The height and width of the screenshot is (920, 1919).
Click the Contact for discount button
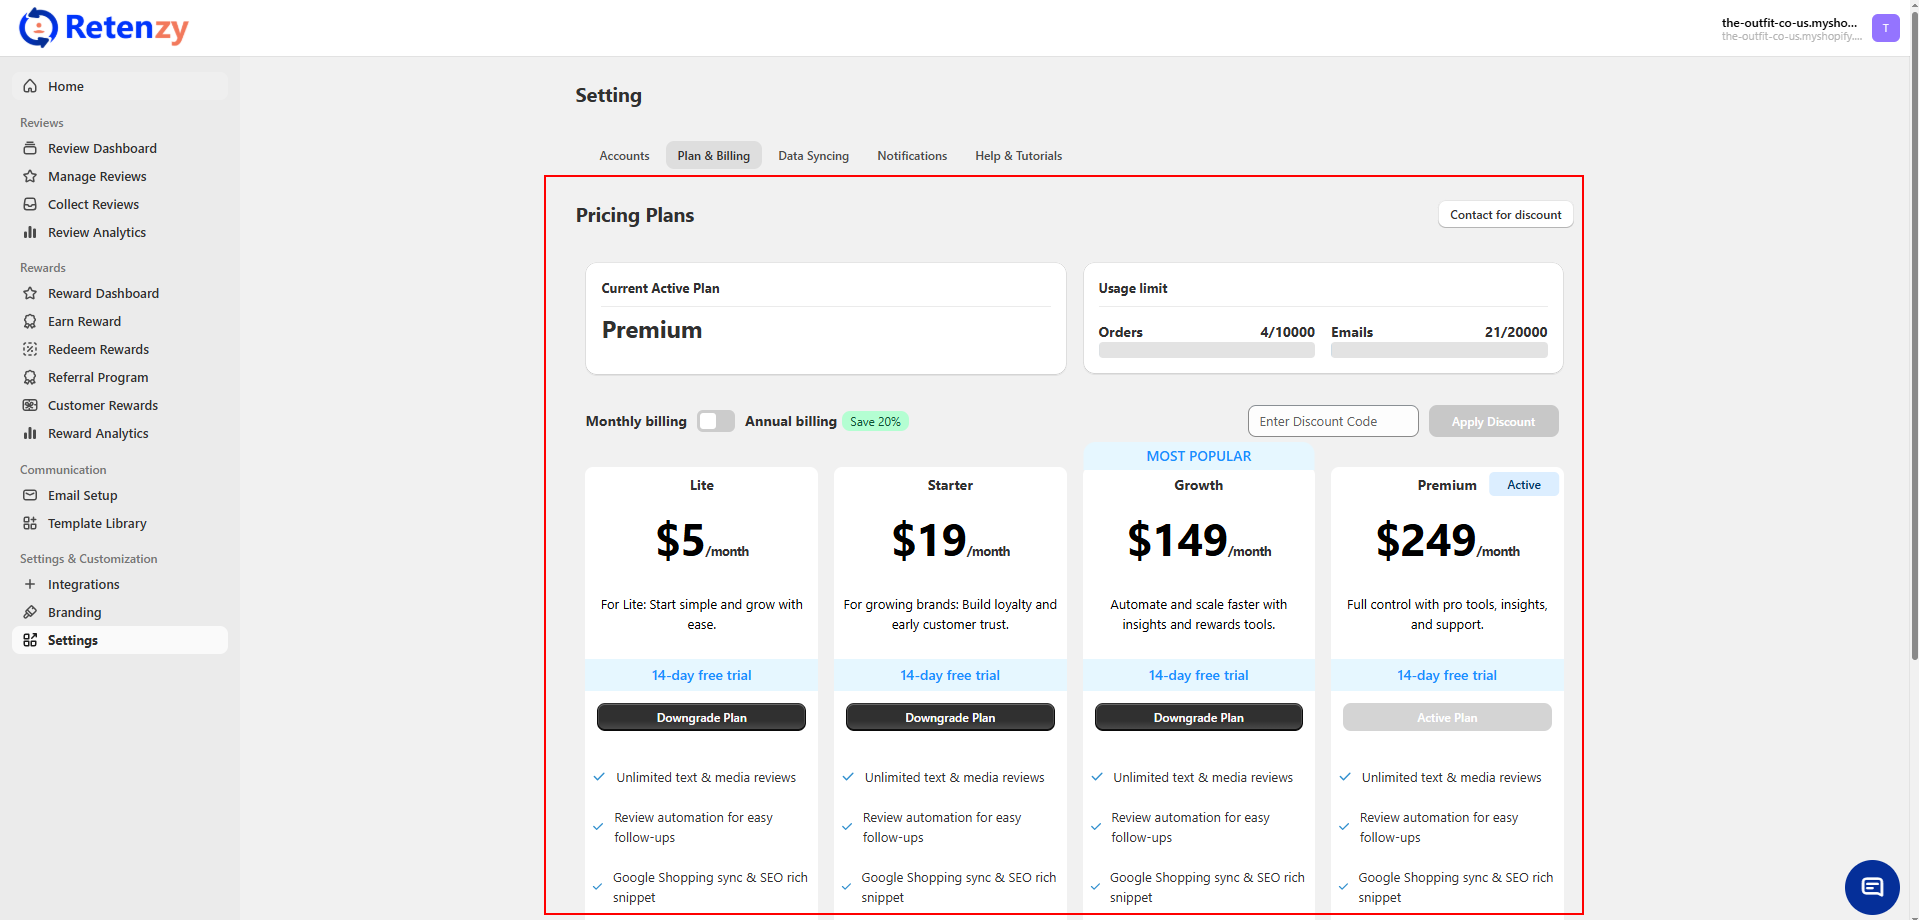(x=1505, y=215)
